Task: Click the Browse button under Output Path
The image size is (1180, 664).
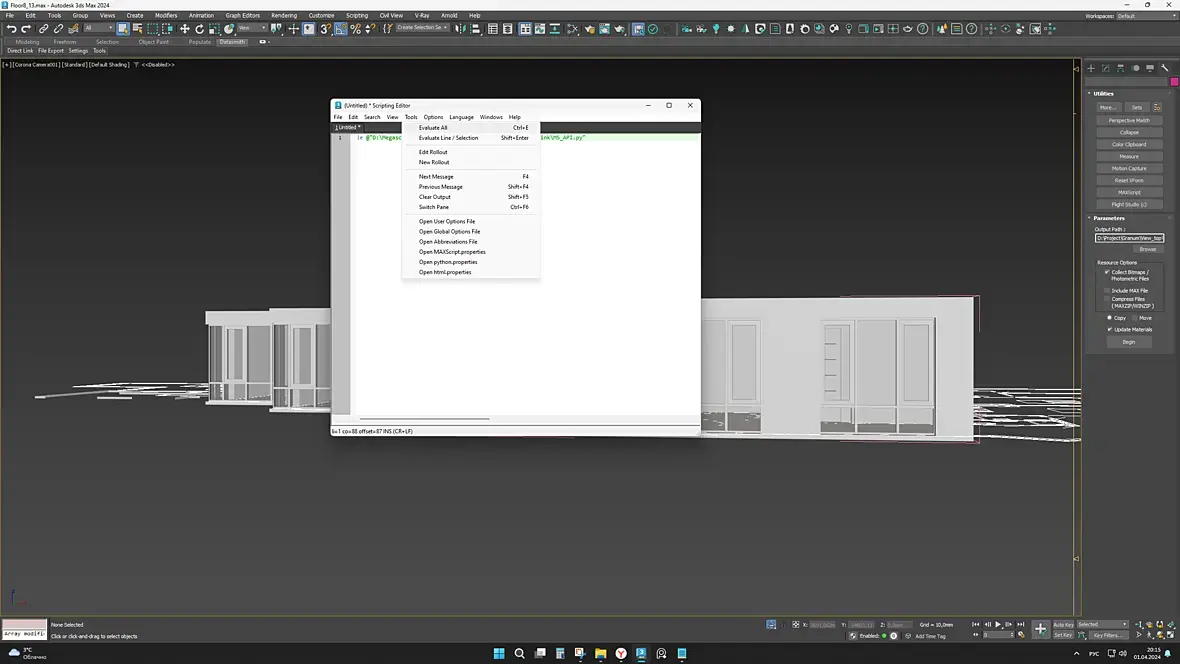Action: pyautogui.click(x=1147, y=249)
